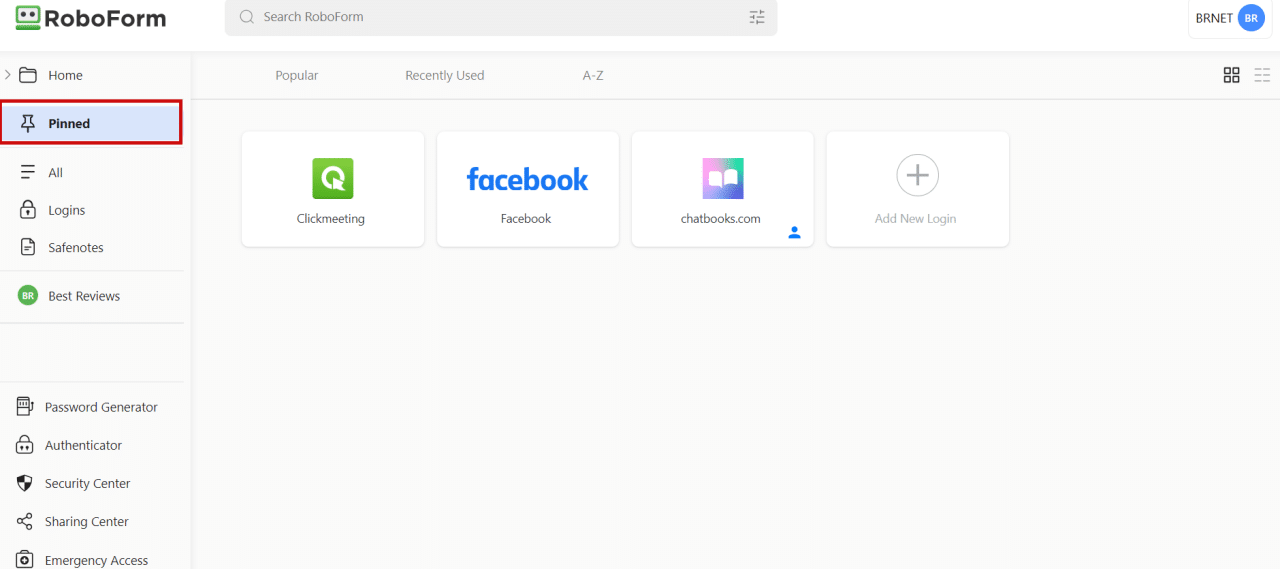Click the RoboForm logo
1280x569 pixels.
(x=91, y=18)
